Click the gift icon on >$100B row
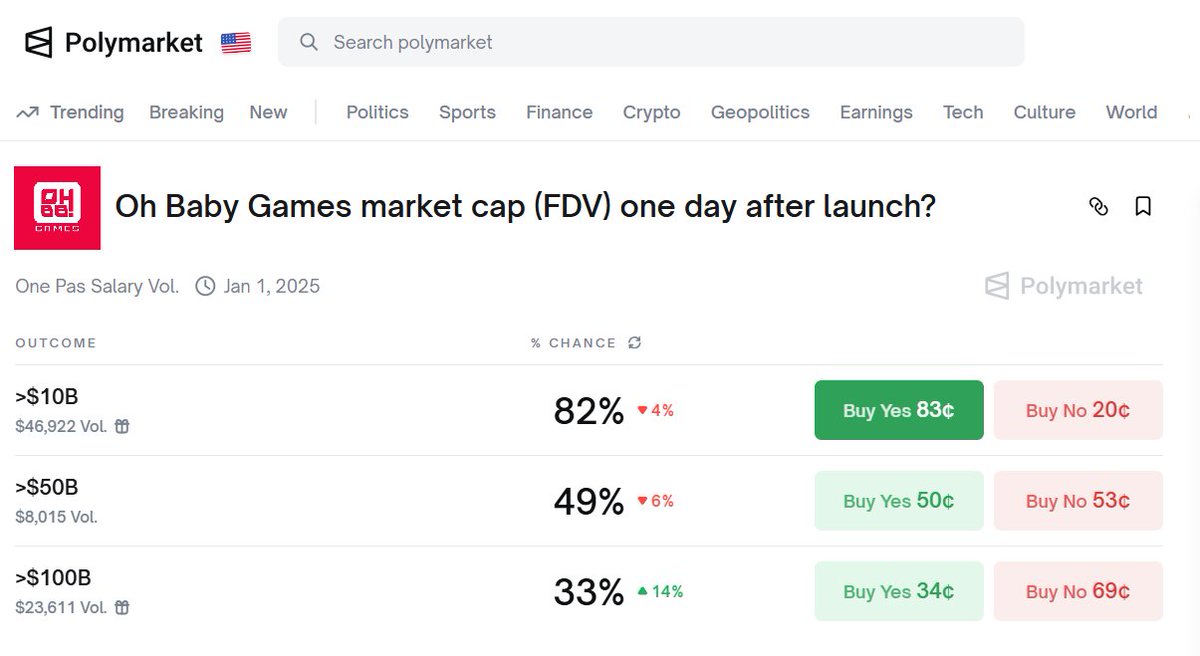This screenshot has width=1200, height=656. click(x=122, y=607)
